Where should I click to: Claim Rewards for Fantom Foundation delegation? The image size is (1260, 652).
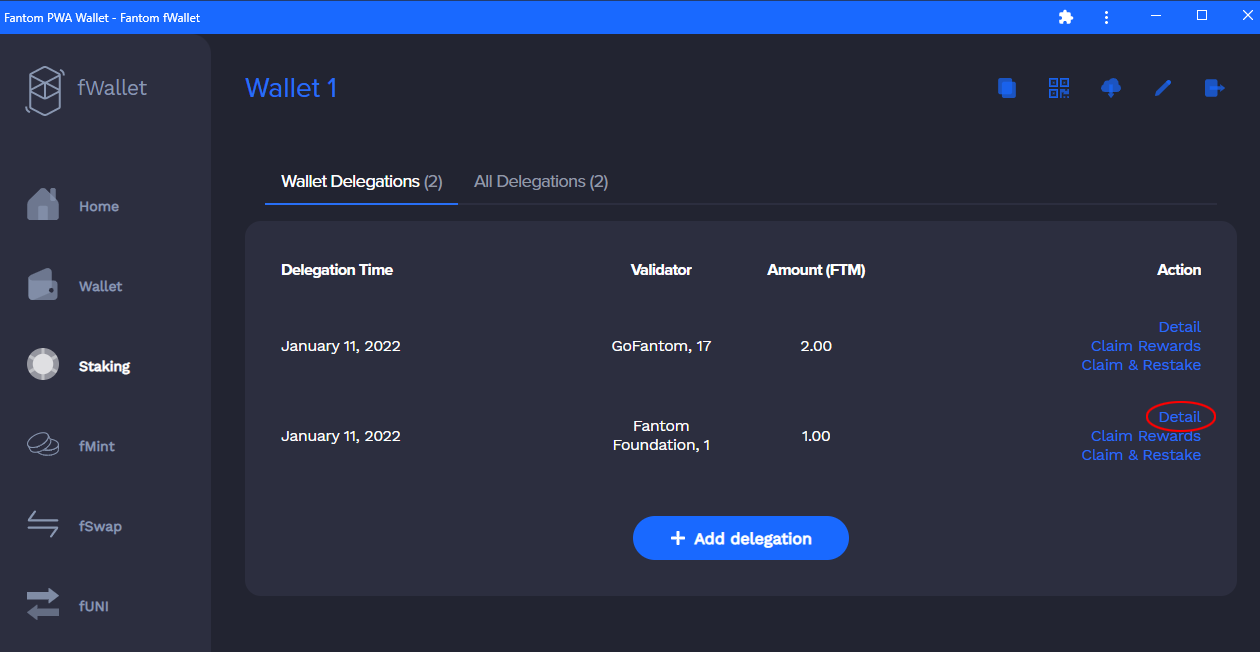(1146, 436)
